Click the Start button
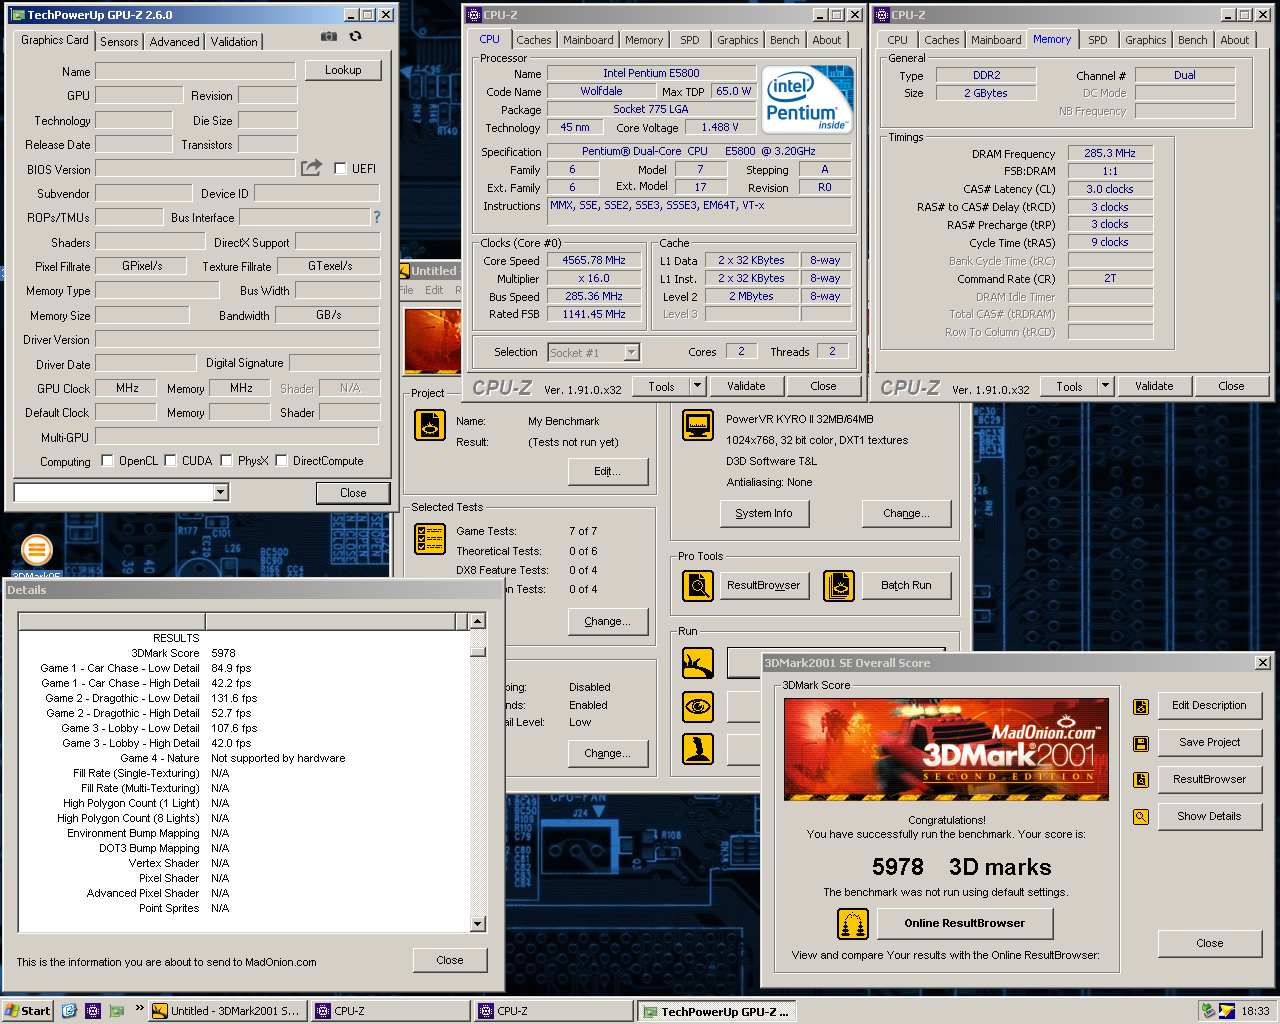 coord(28,1011)
